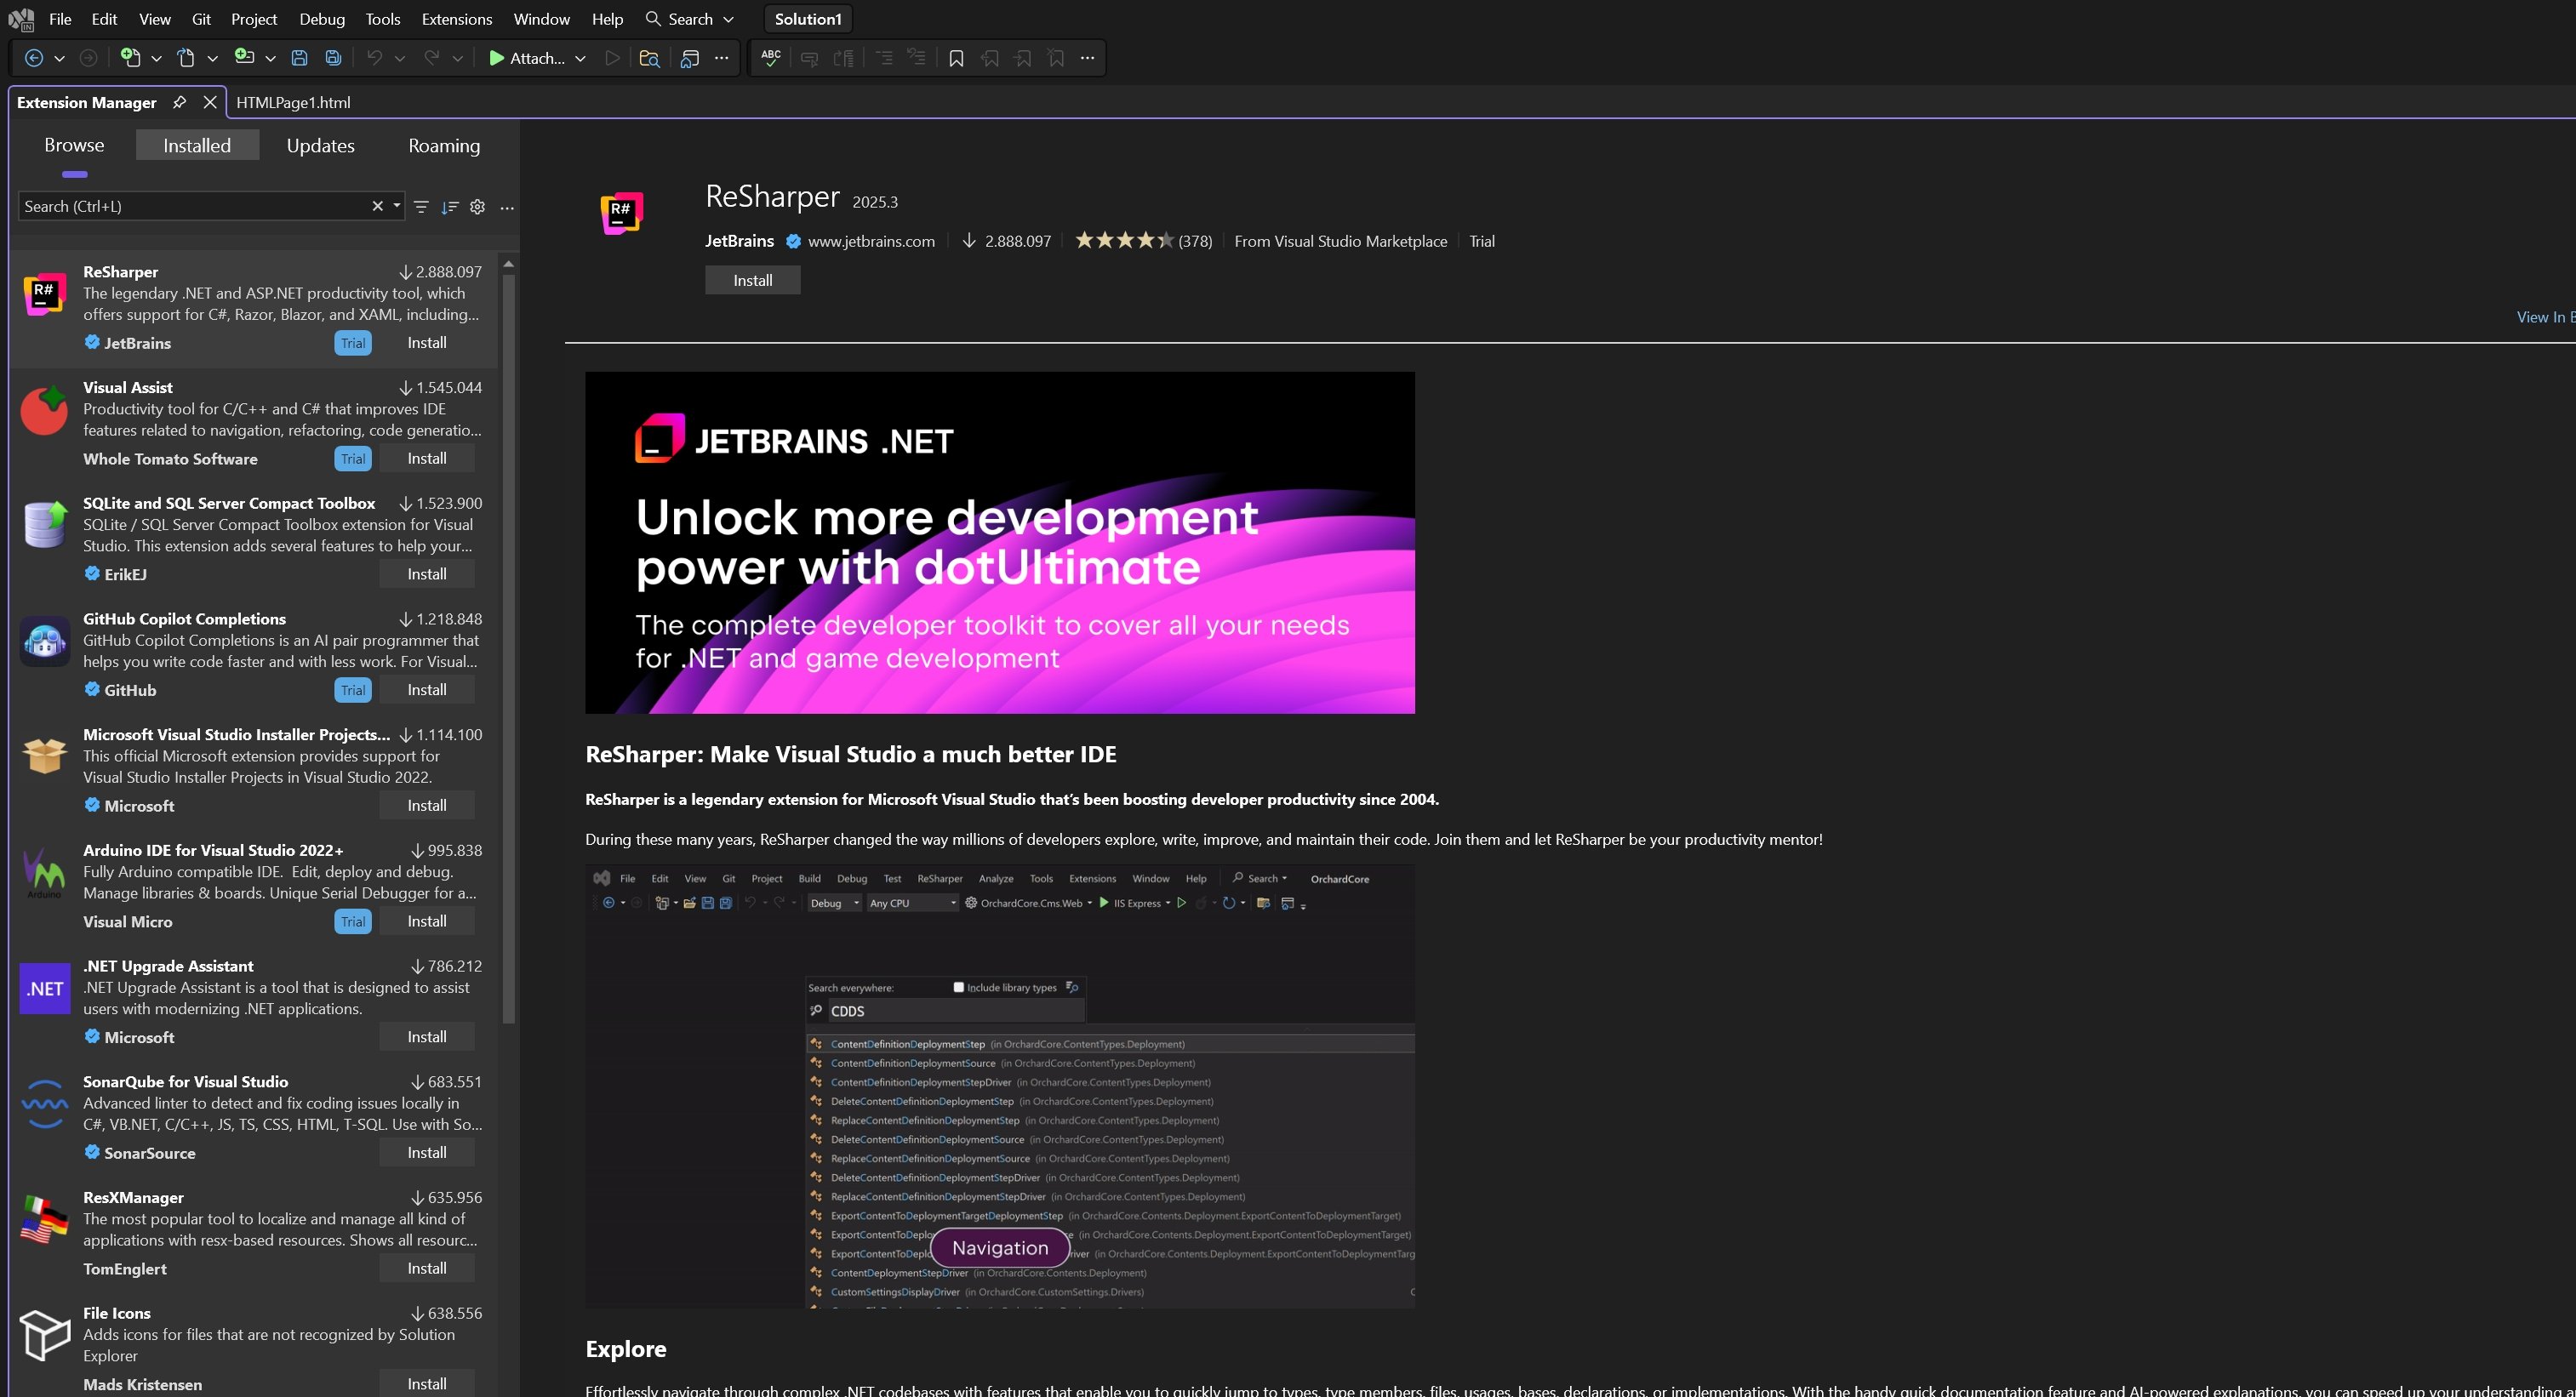The image size is (2576, 1397).
Task: Open the filter icon beside extension search
Action: (x=421, y=207)
